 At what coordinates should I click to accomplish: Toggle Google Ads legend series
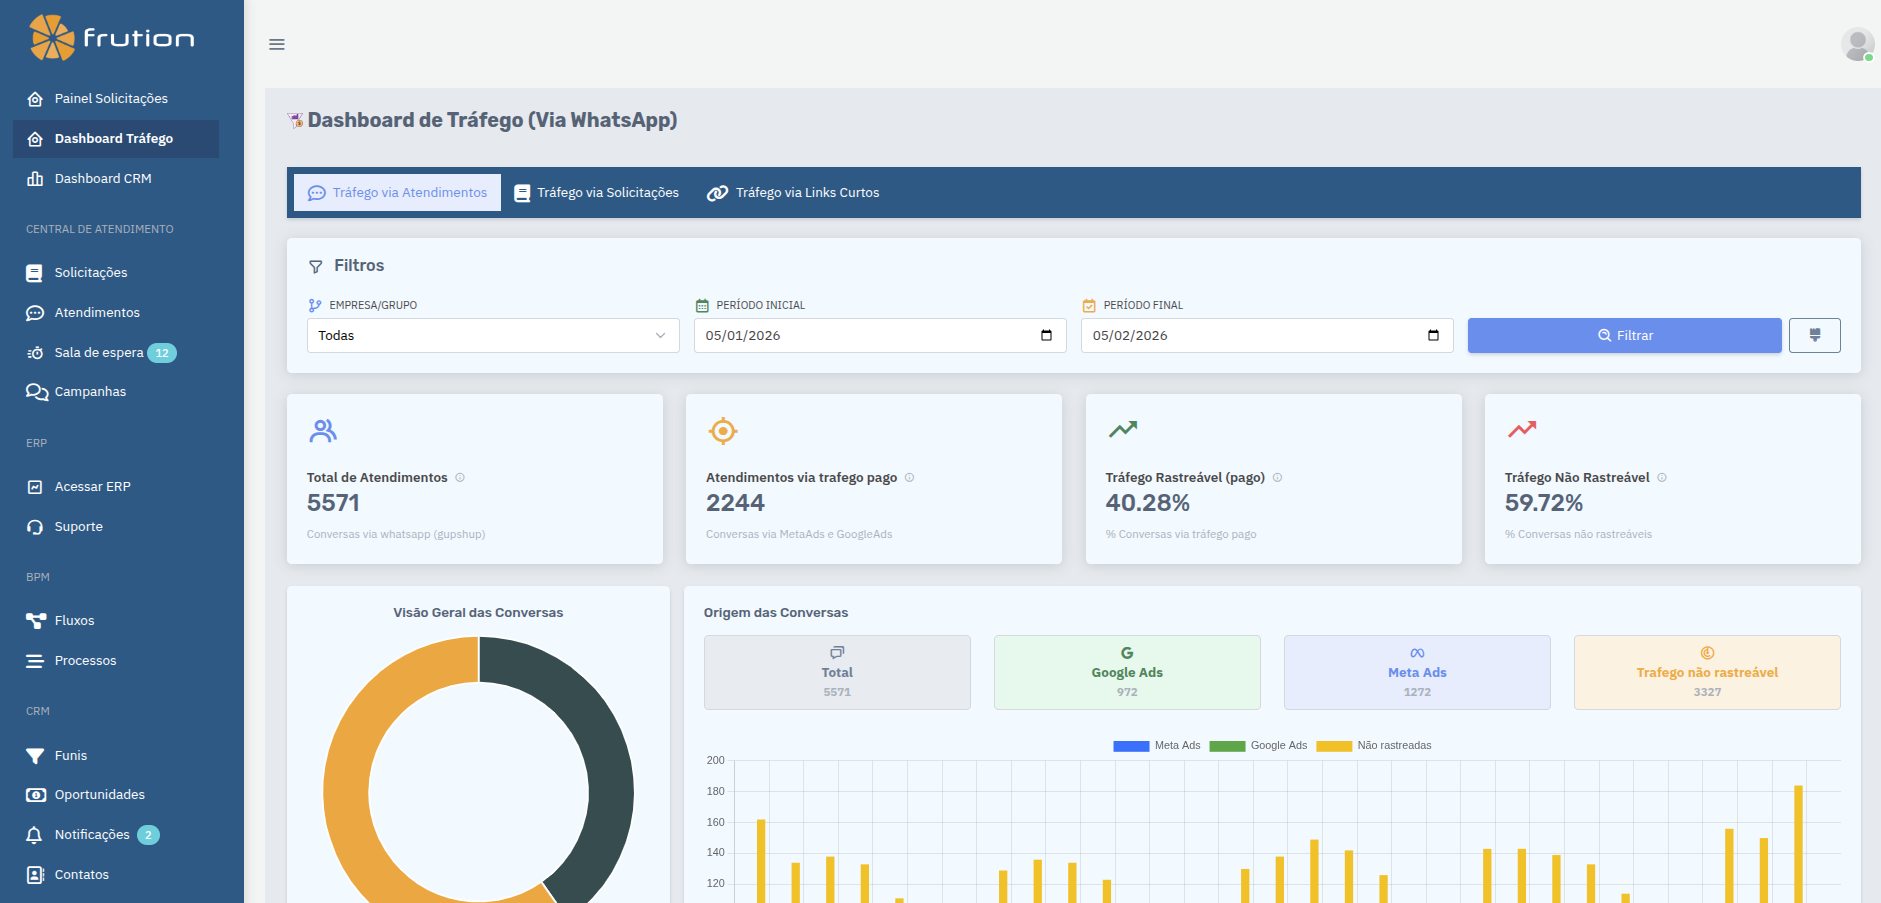click(1257, 746)
